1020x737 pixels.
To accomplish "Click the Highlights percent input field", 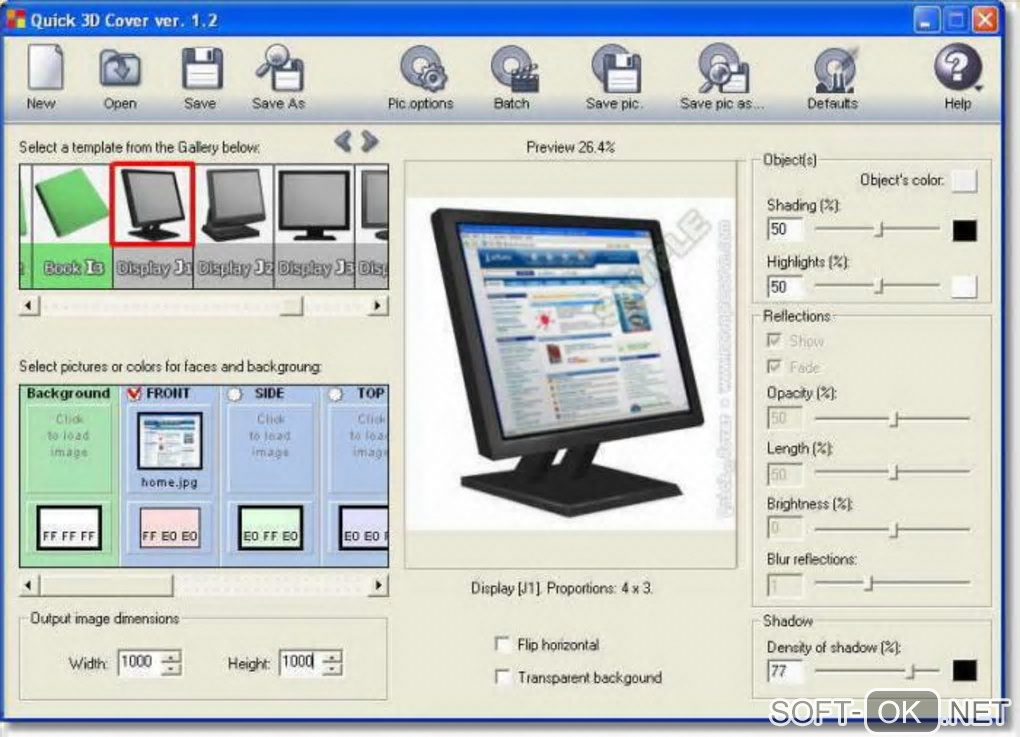I will pyautogui.click(x=785, y=286).
